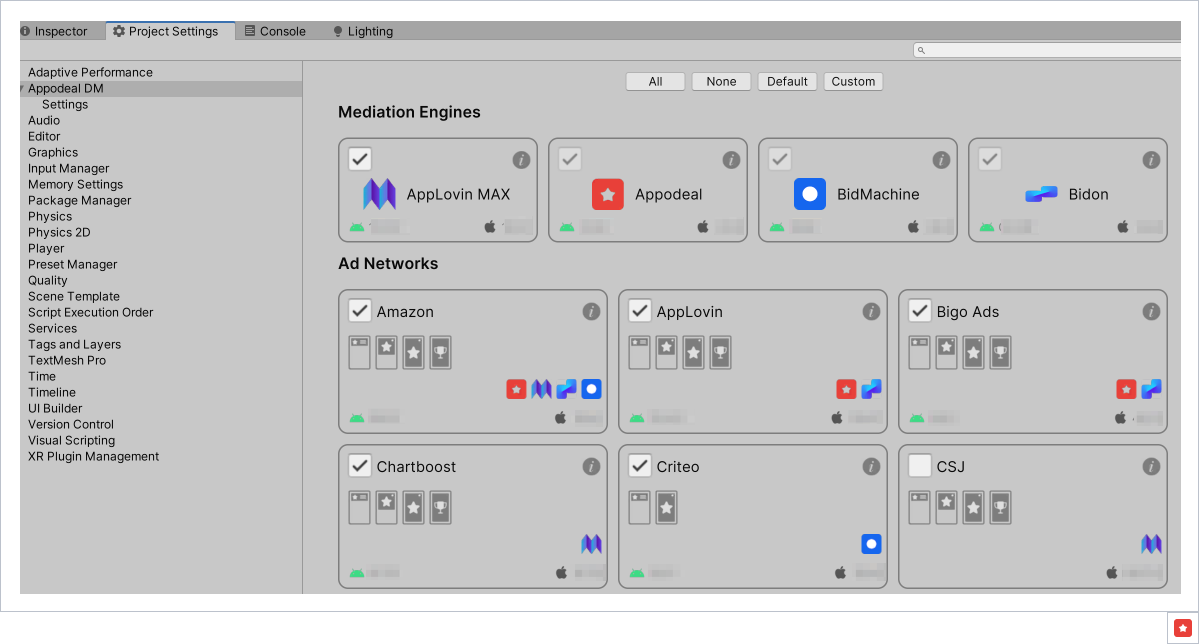Viewport: 1199px width, 644px height.
Task: Click the AppLovin MAX icon in Chartboost card
Action: (591, 544)
